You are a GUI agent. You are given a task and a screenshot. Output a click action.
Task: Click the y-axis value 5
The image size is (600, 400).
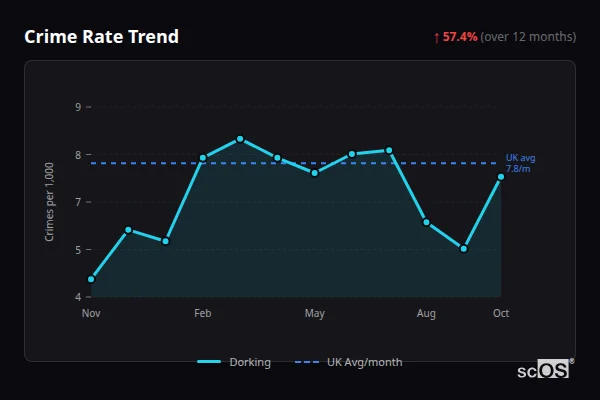[78, 250]
